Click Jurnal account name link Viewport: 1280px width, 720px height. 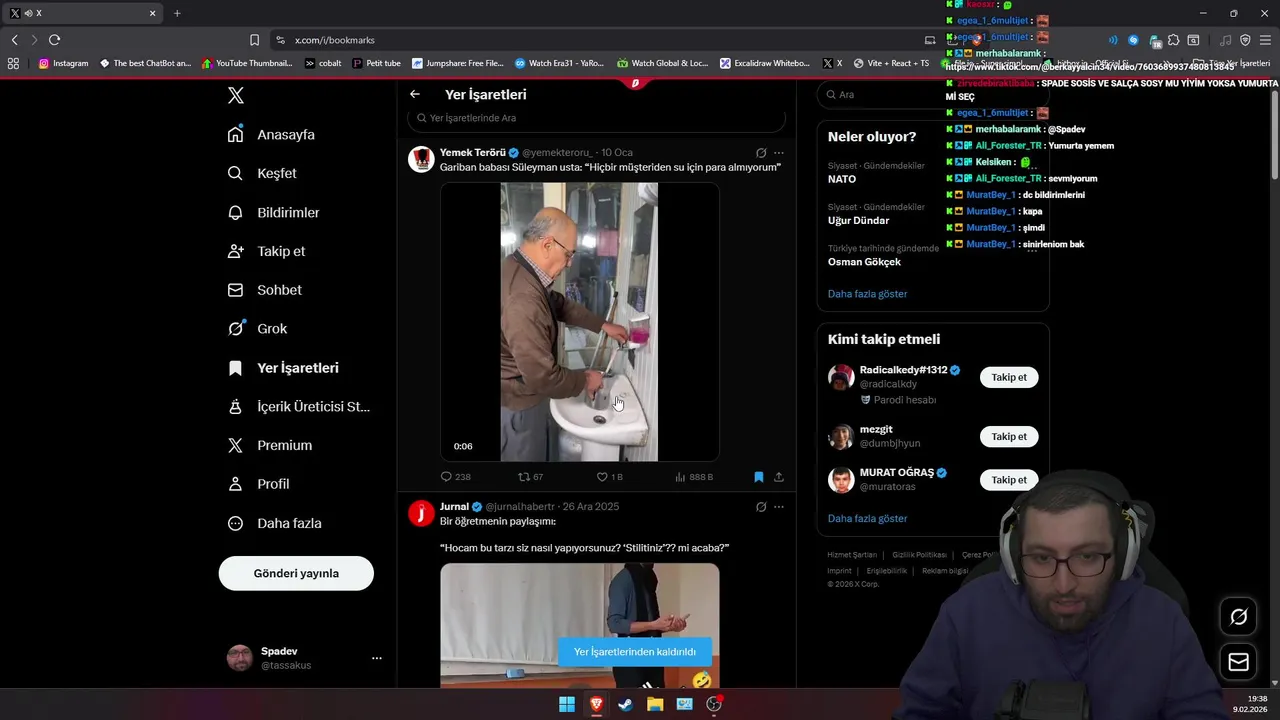[454, 507]
